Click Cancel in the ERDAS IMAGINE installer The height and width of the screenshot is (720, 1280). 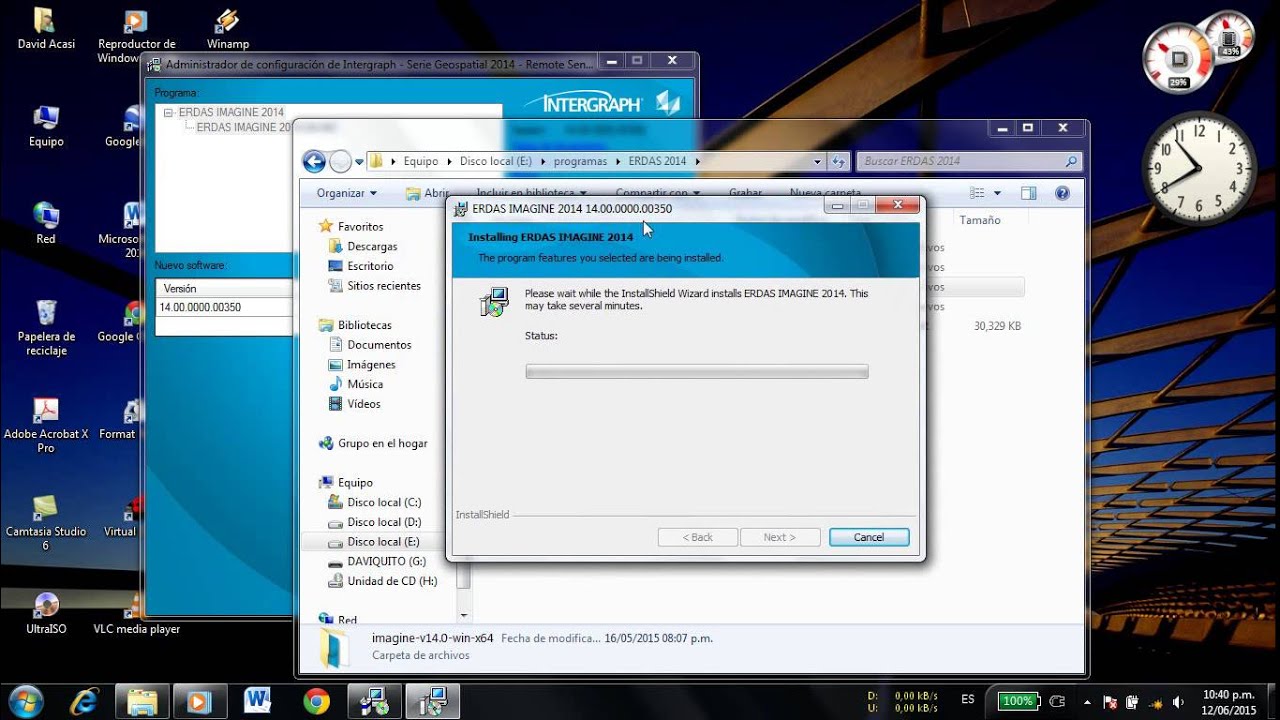(x=869, y=537)
